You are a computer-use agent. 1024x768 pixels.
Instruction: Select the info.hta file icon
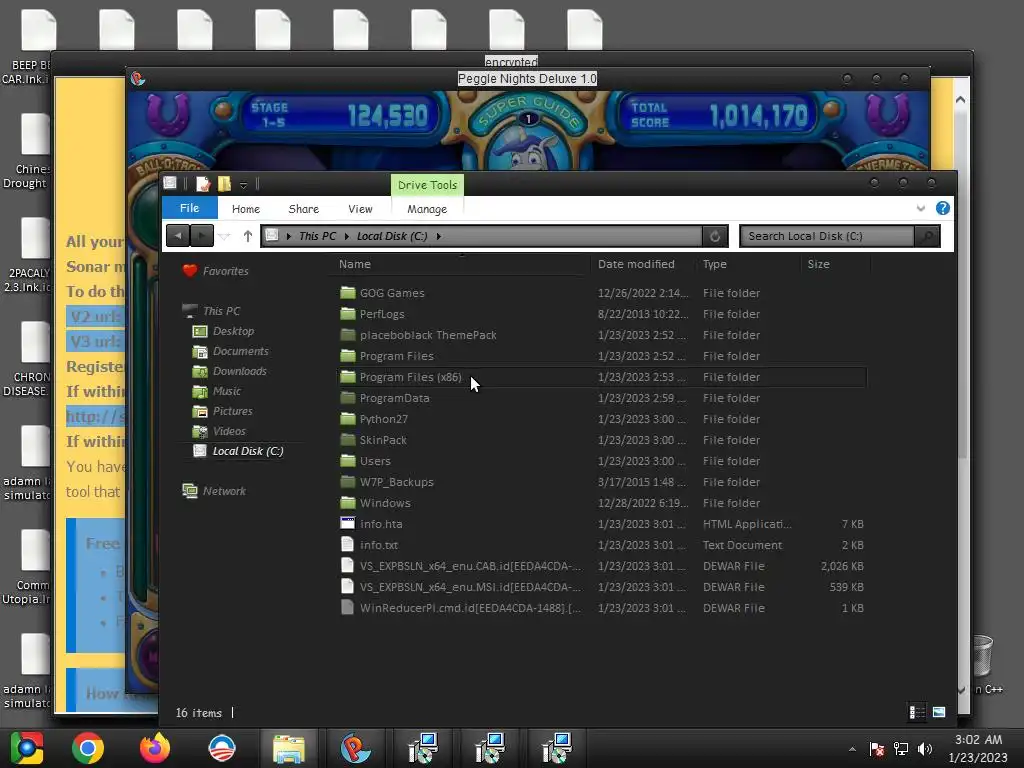click(347, 524)
